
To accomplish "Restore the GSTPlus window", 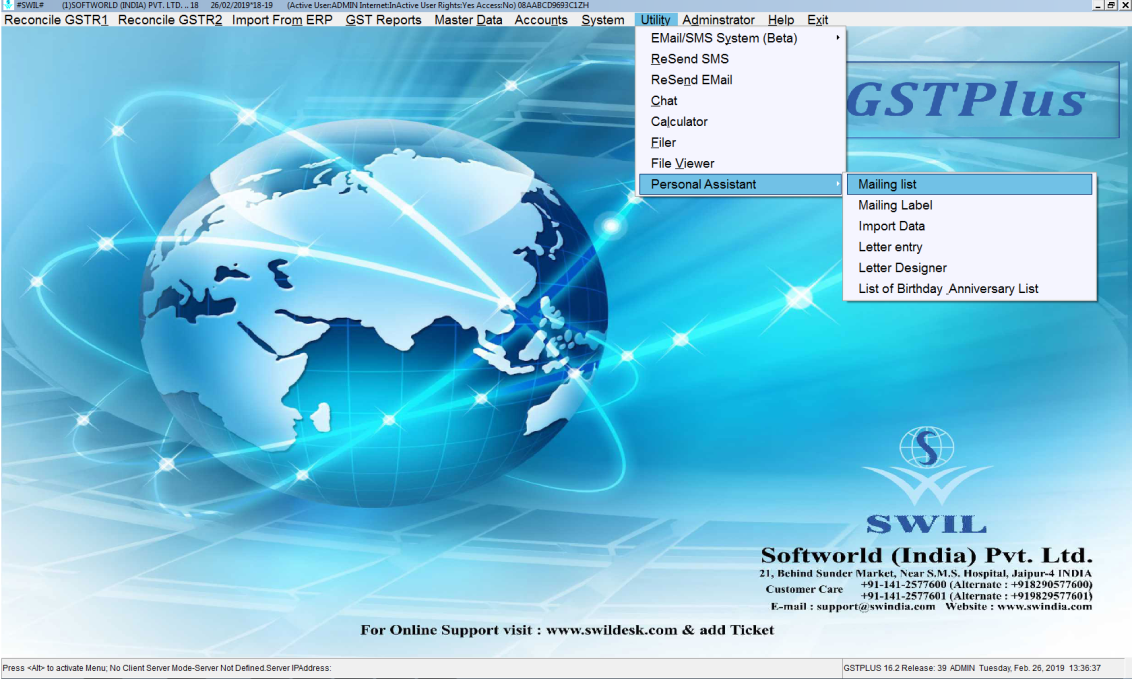I will coord(1111,5).
